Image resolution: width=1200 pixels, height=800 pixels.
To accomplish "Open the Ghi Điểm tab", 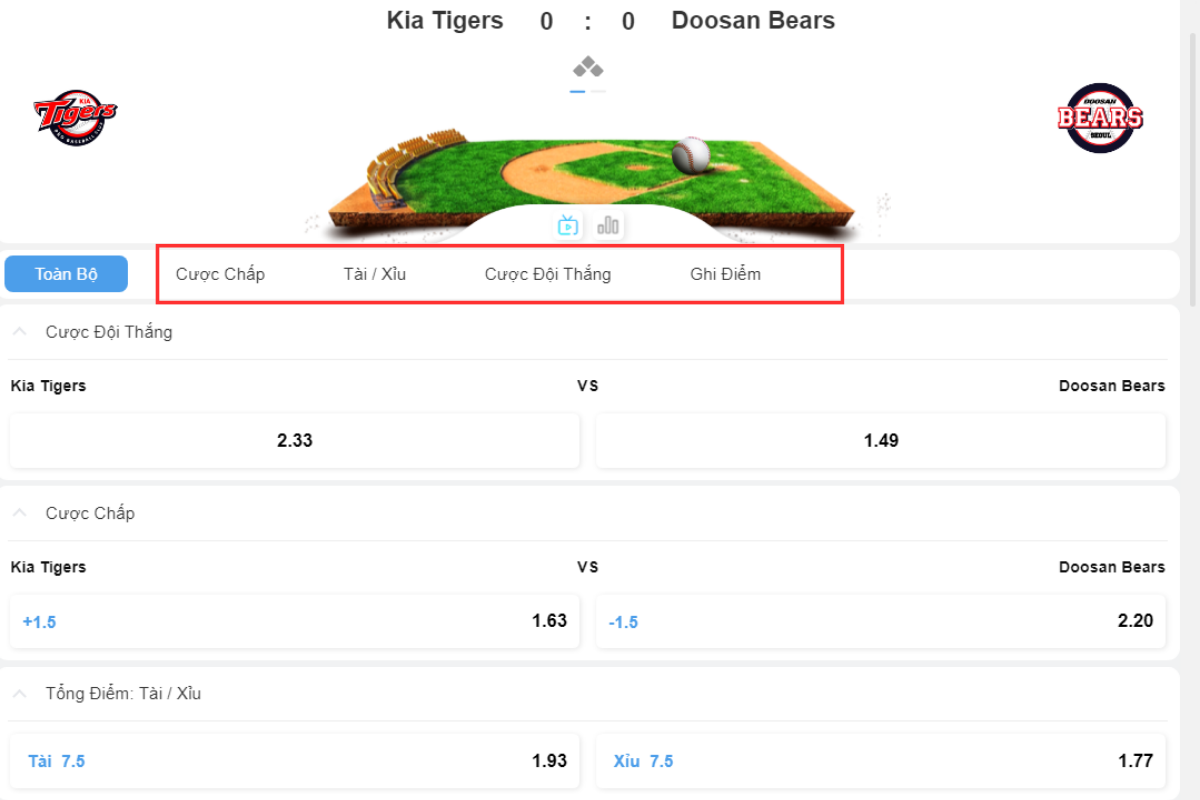I will [x=725, y=274].
